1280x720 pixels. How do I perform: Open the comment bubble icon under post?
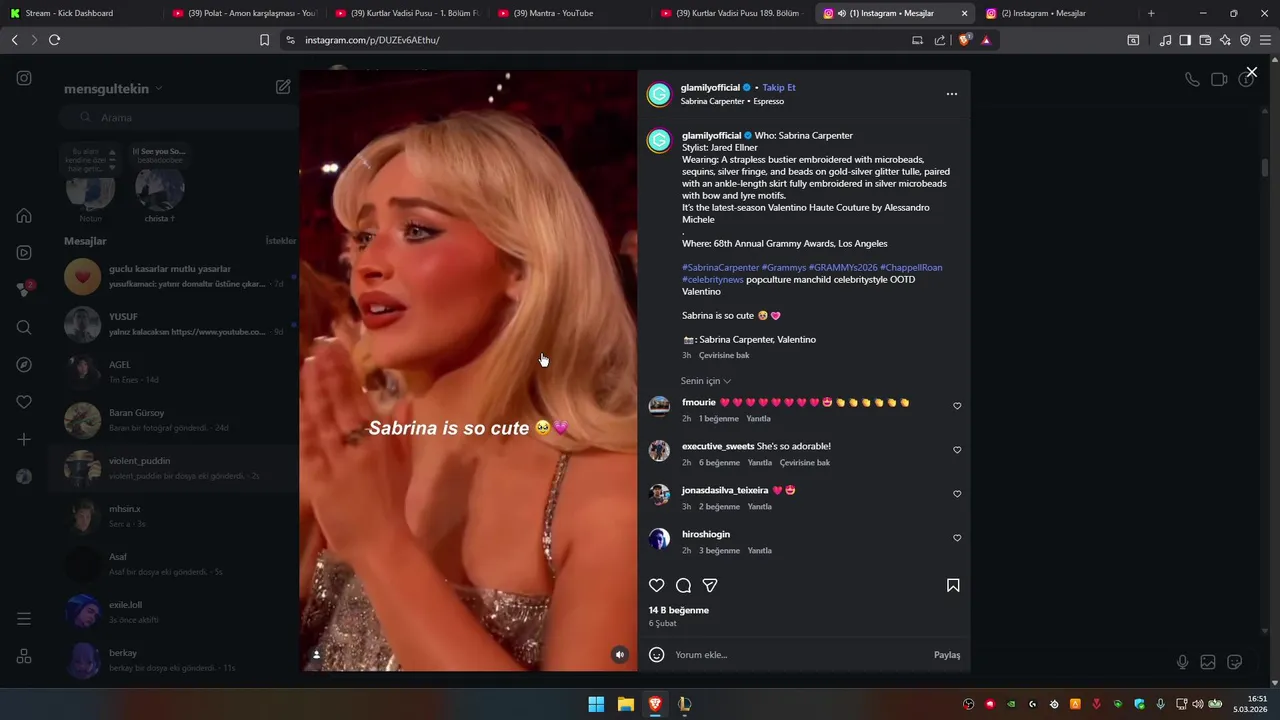coord(683,585)
